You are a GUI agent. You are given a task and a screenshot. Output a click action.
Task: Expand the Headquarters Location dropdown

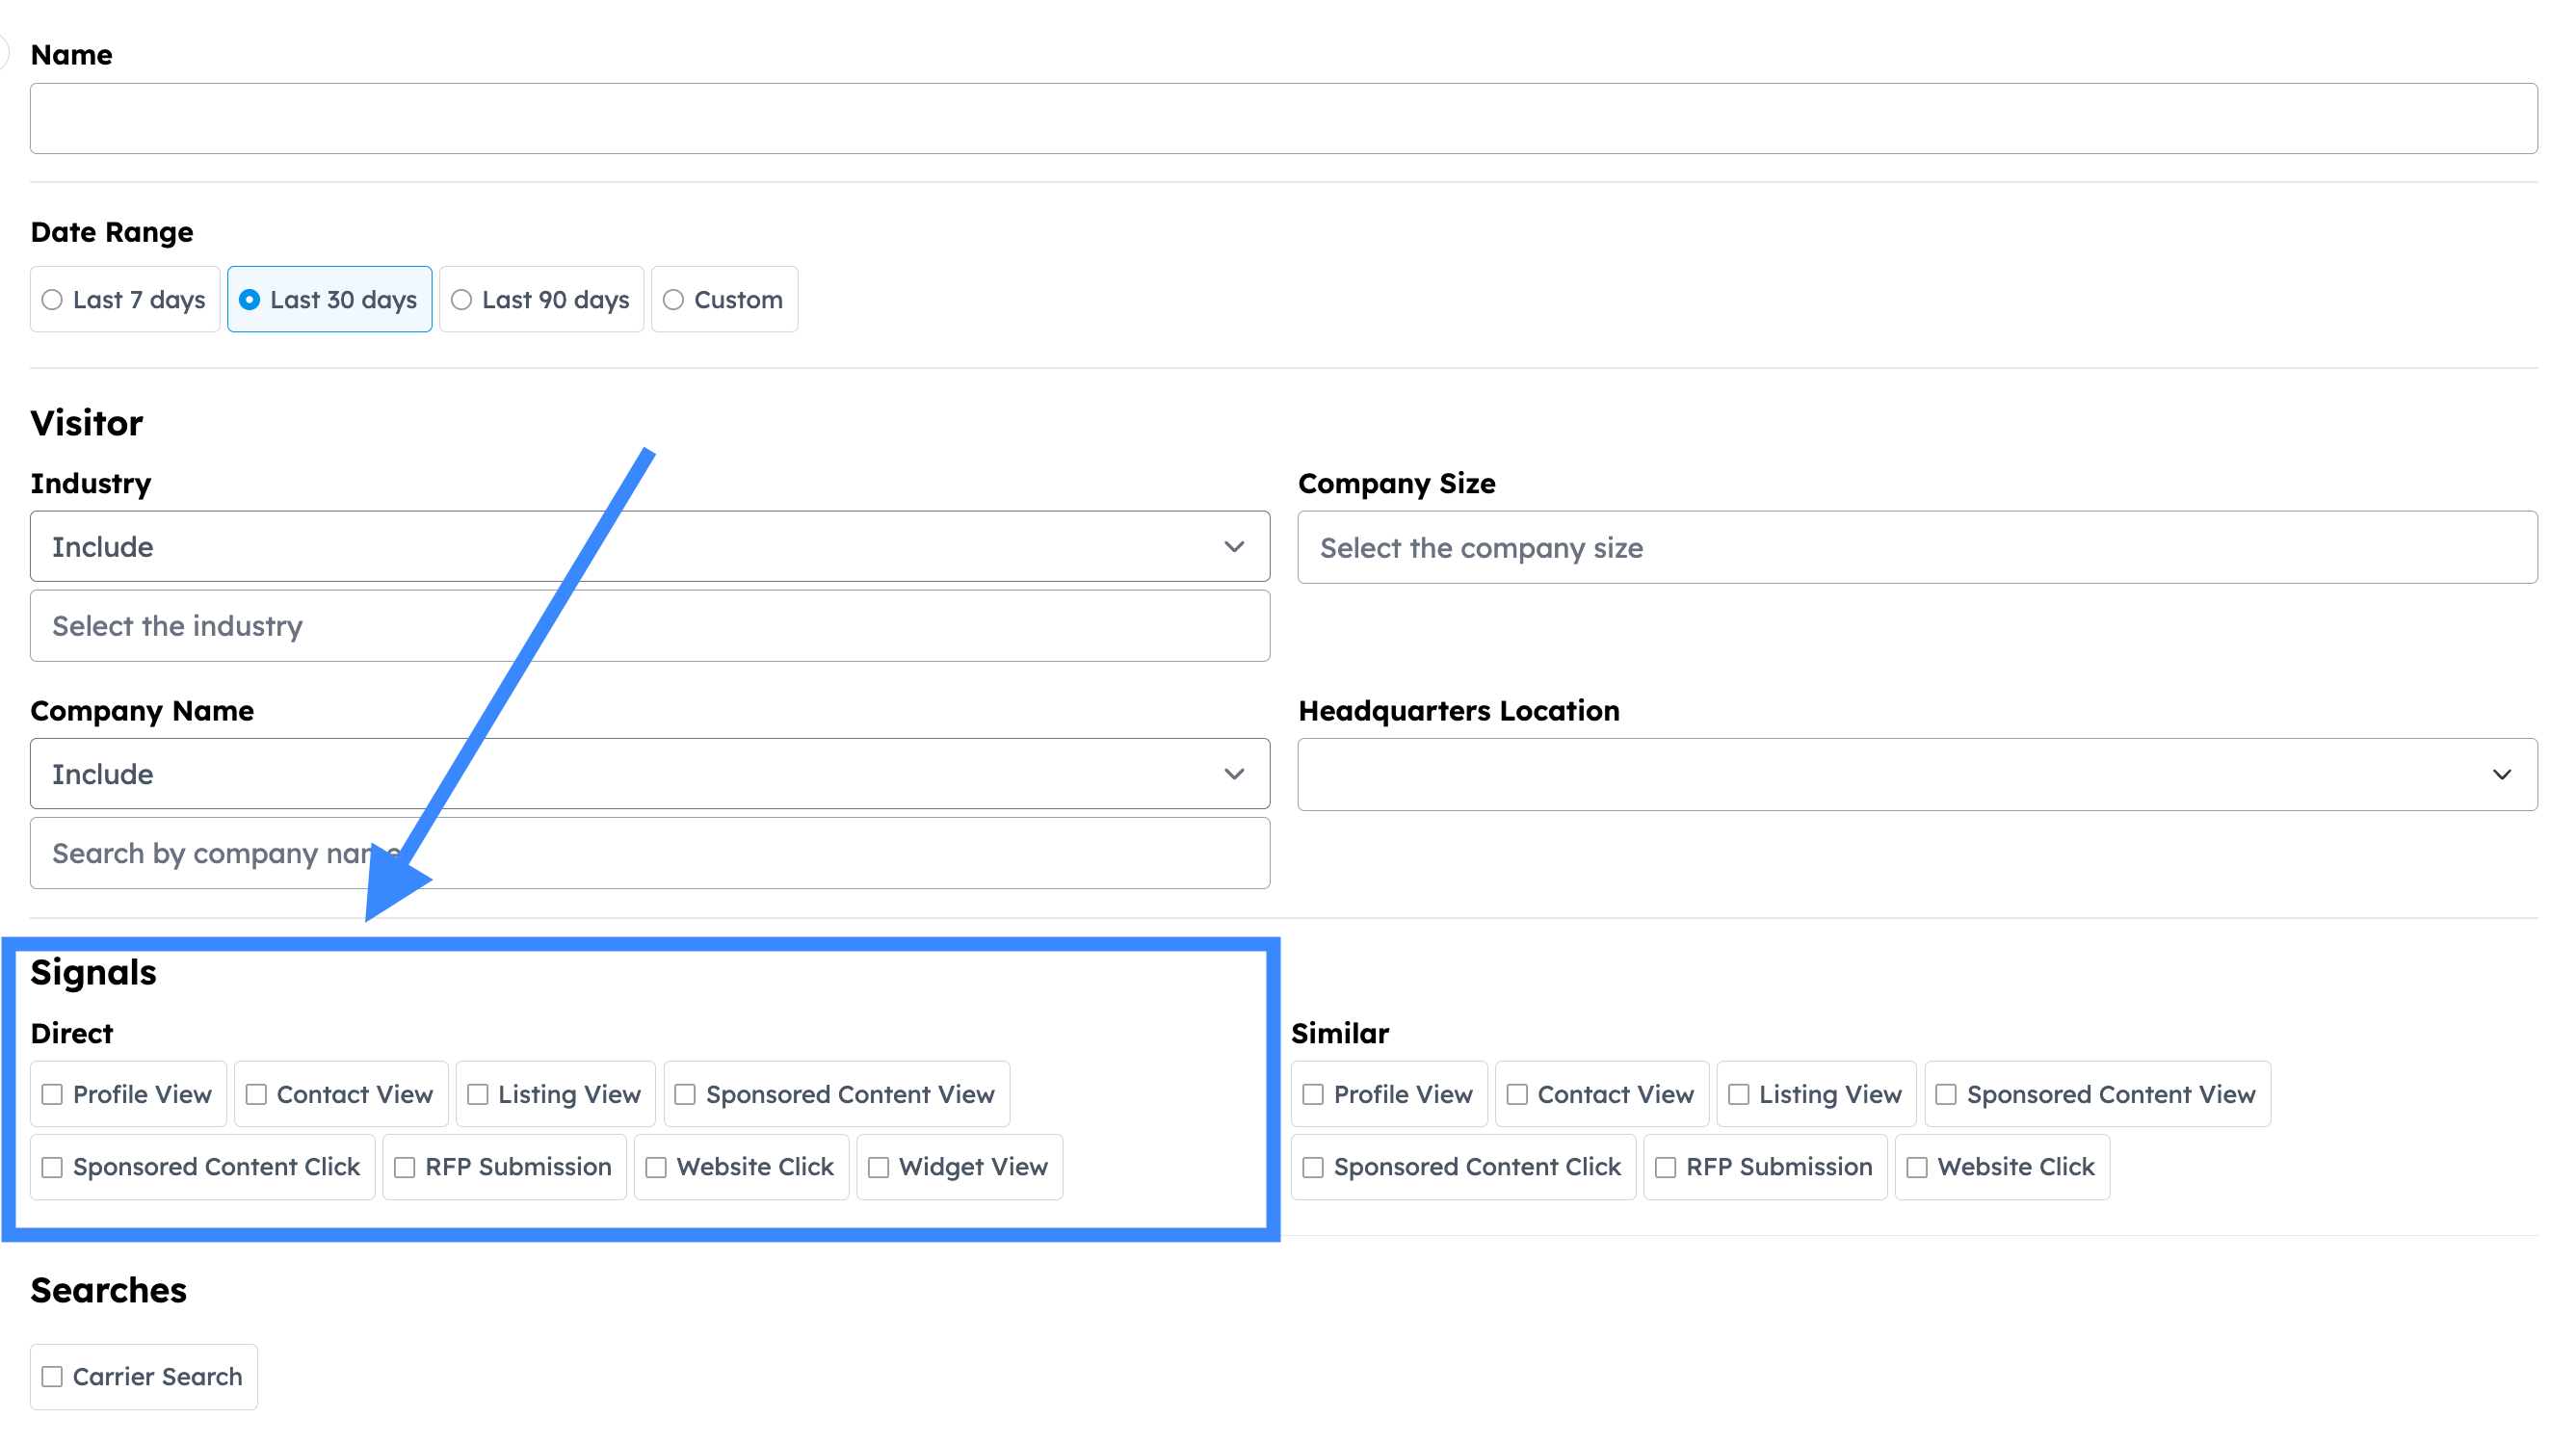click(1916, 775)
